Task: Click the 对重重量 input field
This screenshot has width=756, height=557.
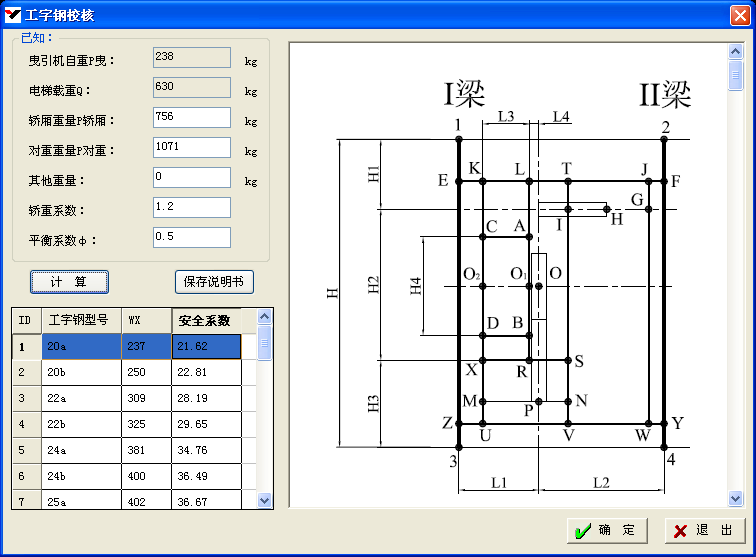Action: click(191, 148)
